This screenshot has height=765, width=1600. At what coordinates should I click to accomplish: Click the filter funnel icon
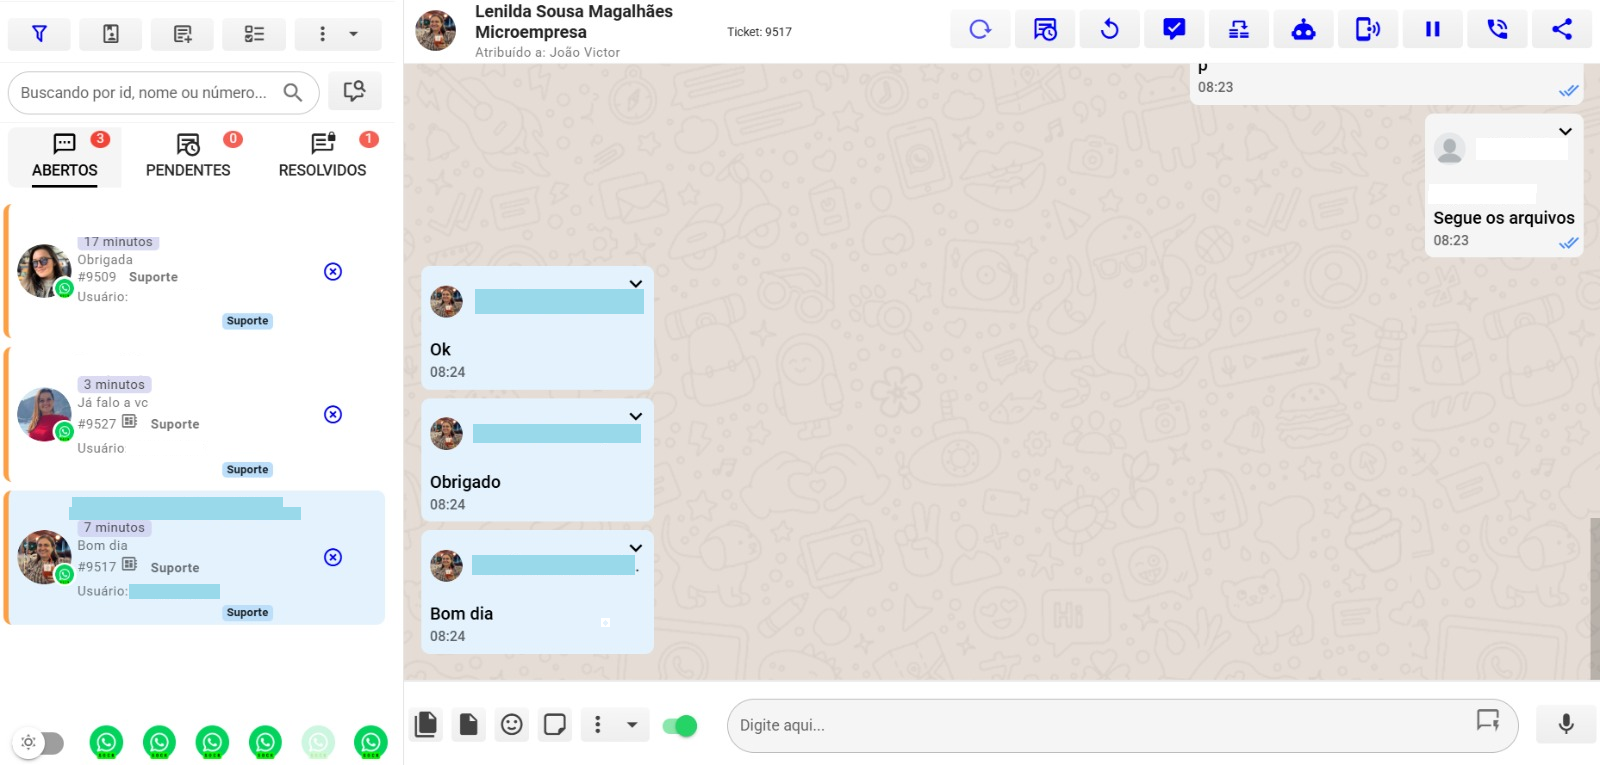point(39,34)
